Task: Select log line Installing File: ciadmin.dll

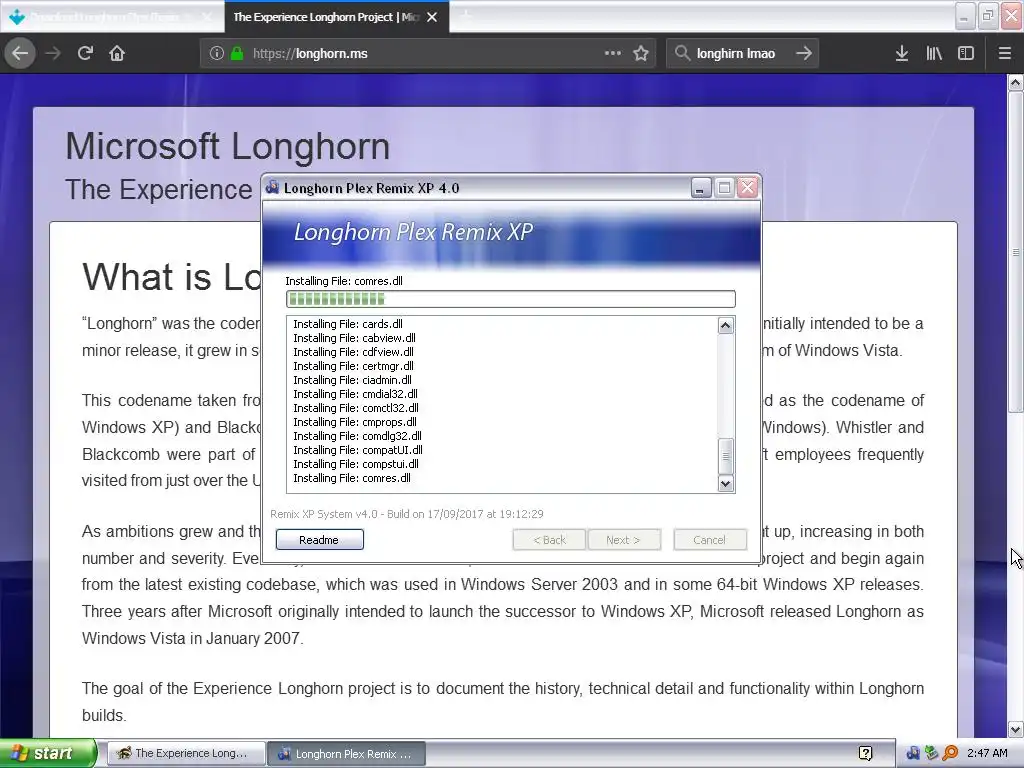Action: pyautogui.click(x=352, y=380)
